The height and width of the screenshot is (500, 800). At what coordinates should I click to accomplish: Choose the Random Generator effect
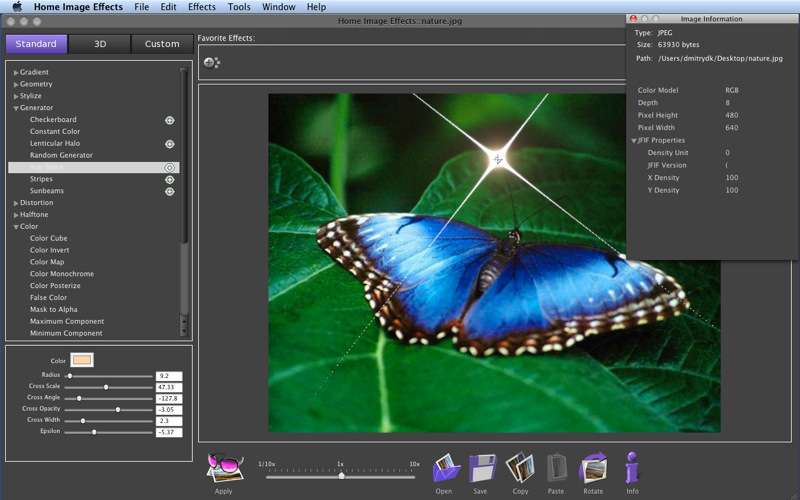click(61, 155)
